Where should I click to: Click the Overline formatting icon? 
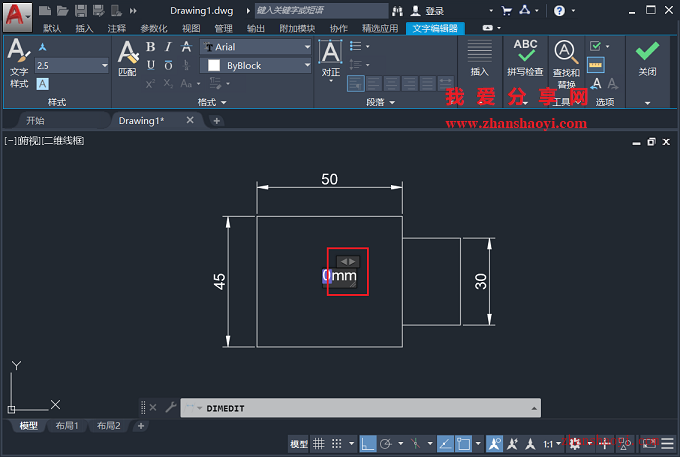click(x=168, y=65)
